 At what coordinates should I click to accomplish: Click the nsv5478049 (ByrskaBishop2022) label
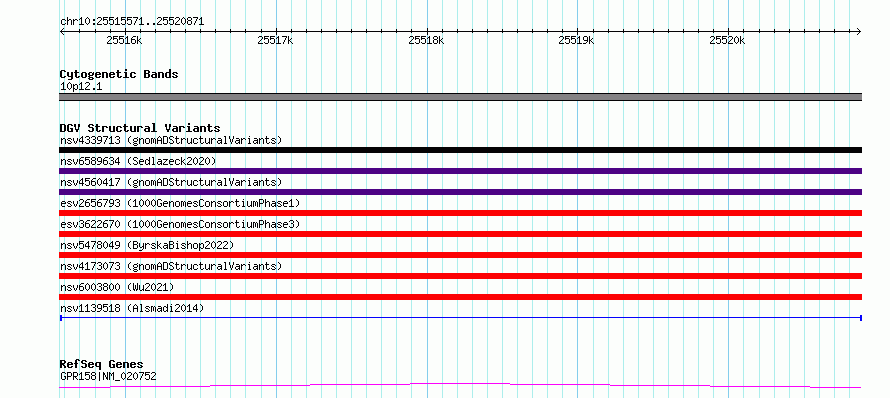pos(147,245)
